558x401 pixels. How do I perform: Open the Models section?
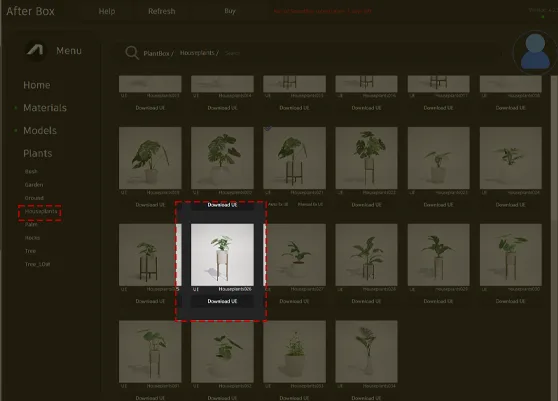pyautogui.click(x=40, y=131)
